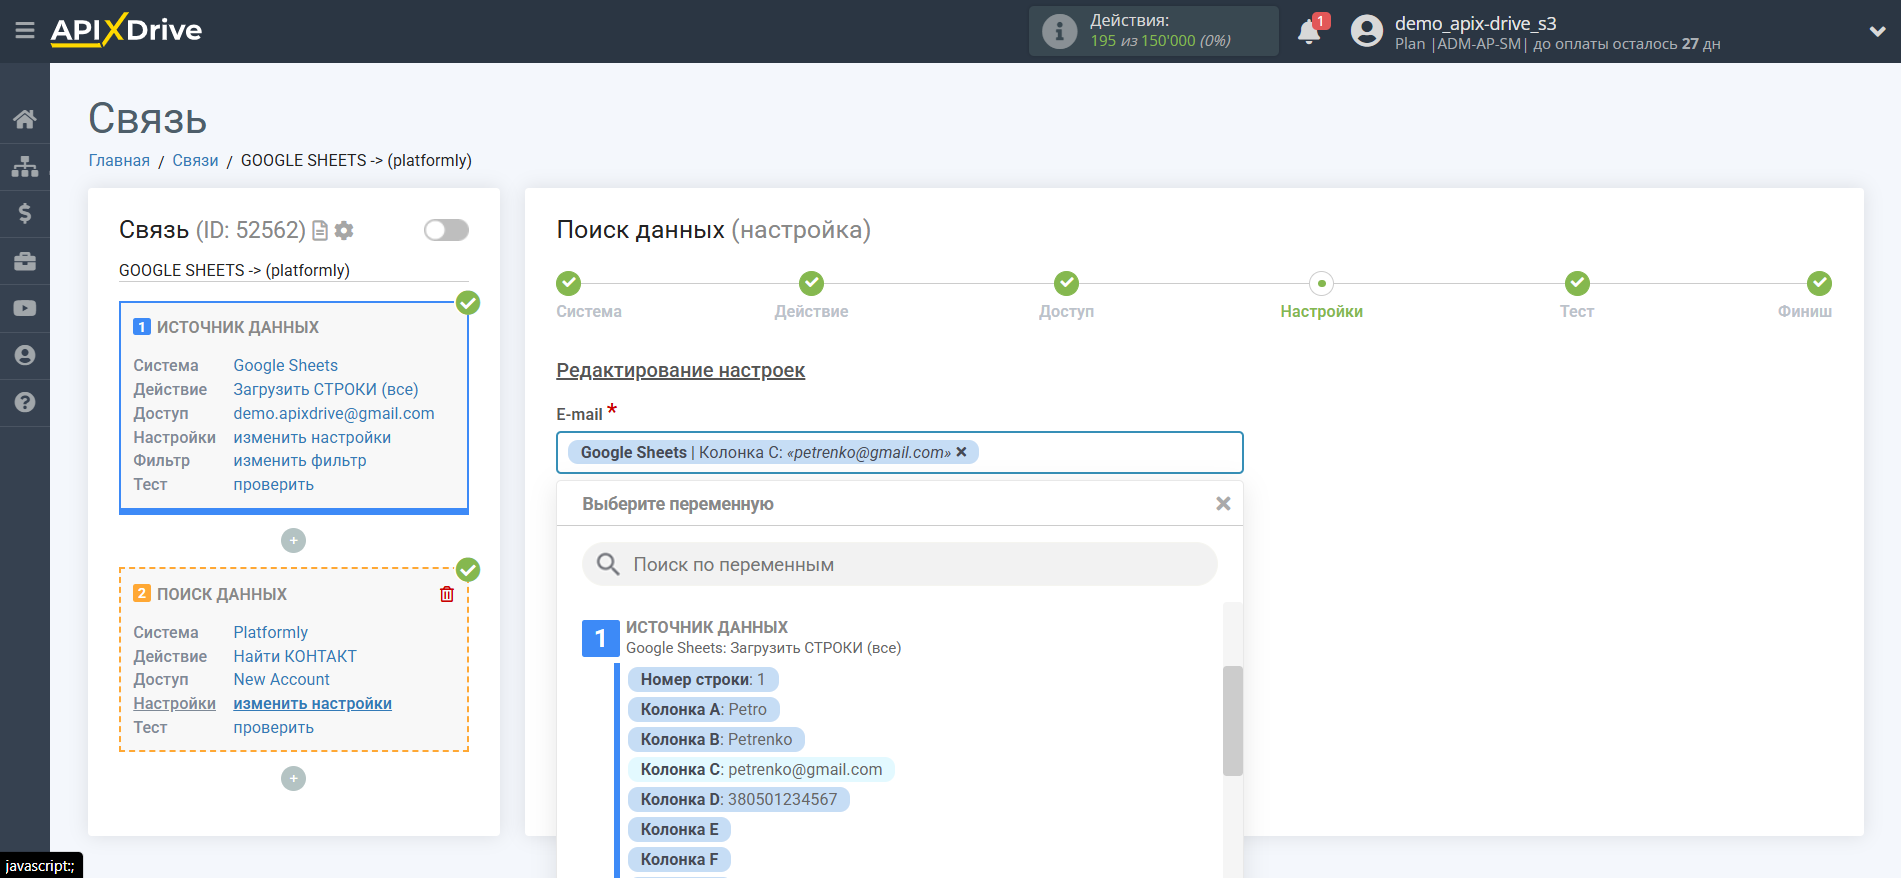Viewport: 1901px width, 878px height.
Task: Open the notifications bell
Action: (1309, 31)
